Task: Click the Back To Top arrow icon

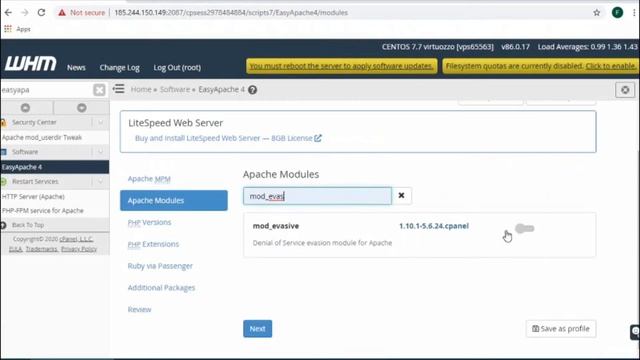Action: [3, 225]
